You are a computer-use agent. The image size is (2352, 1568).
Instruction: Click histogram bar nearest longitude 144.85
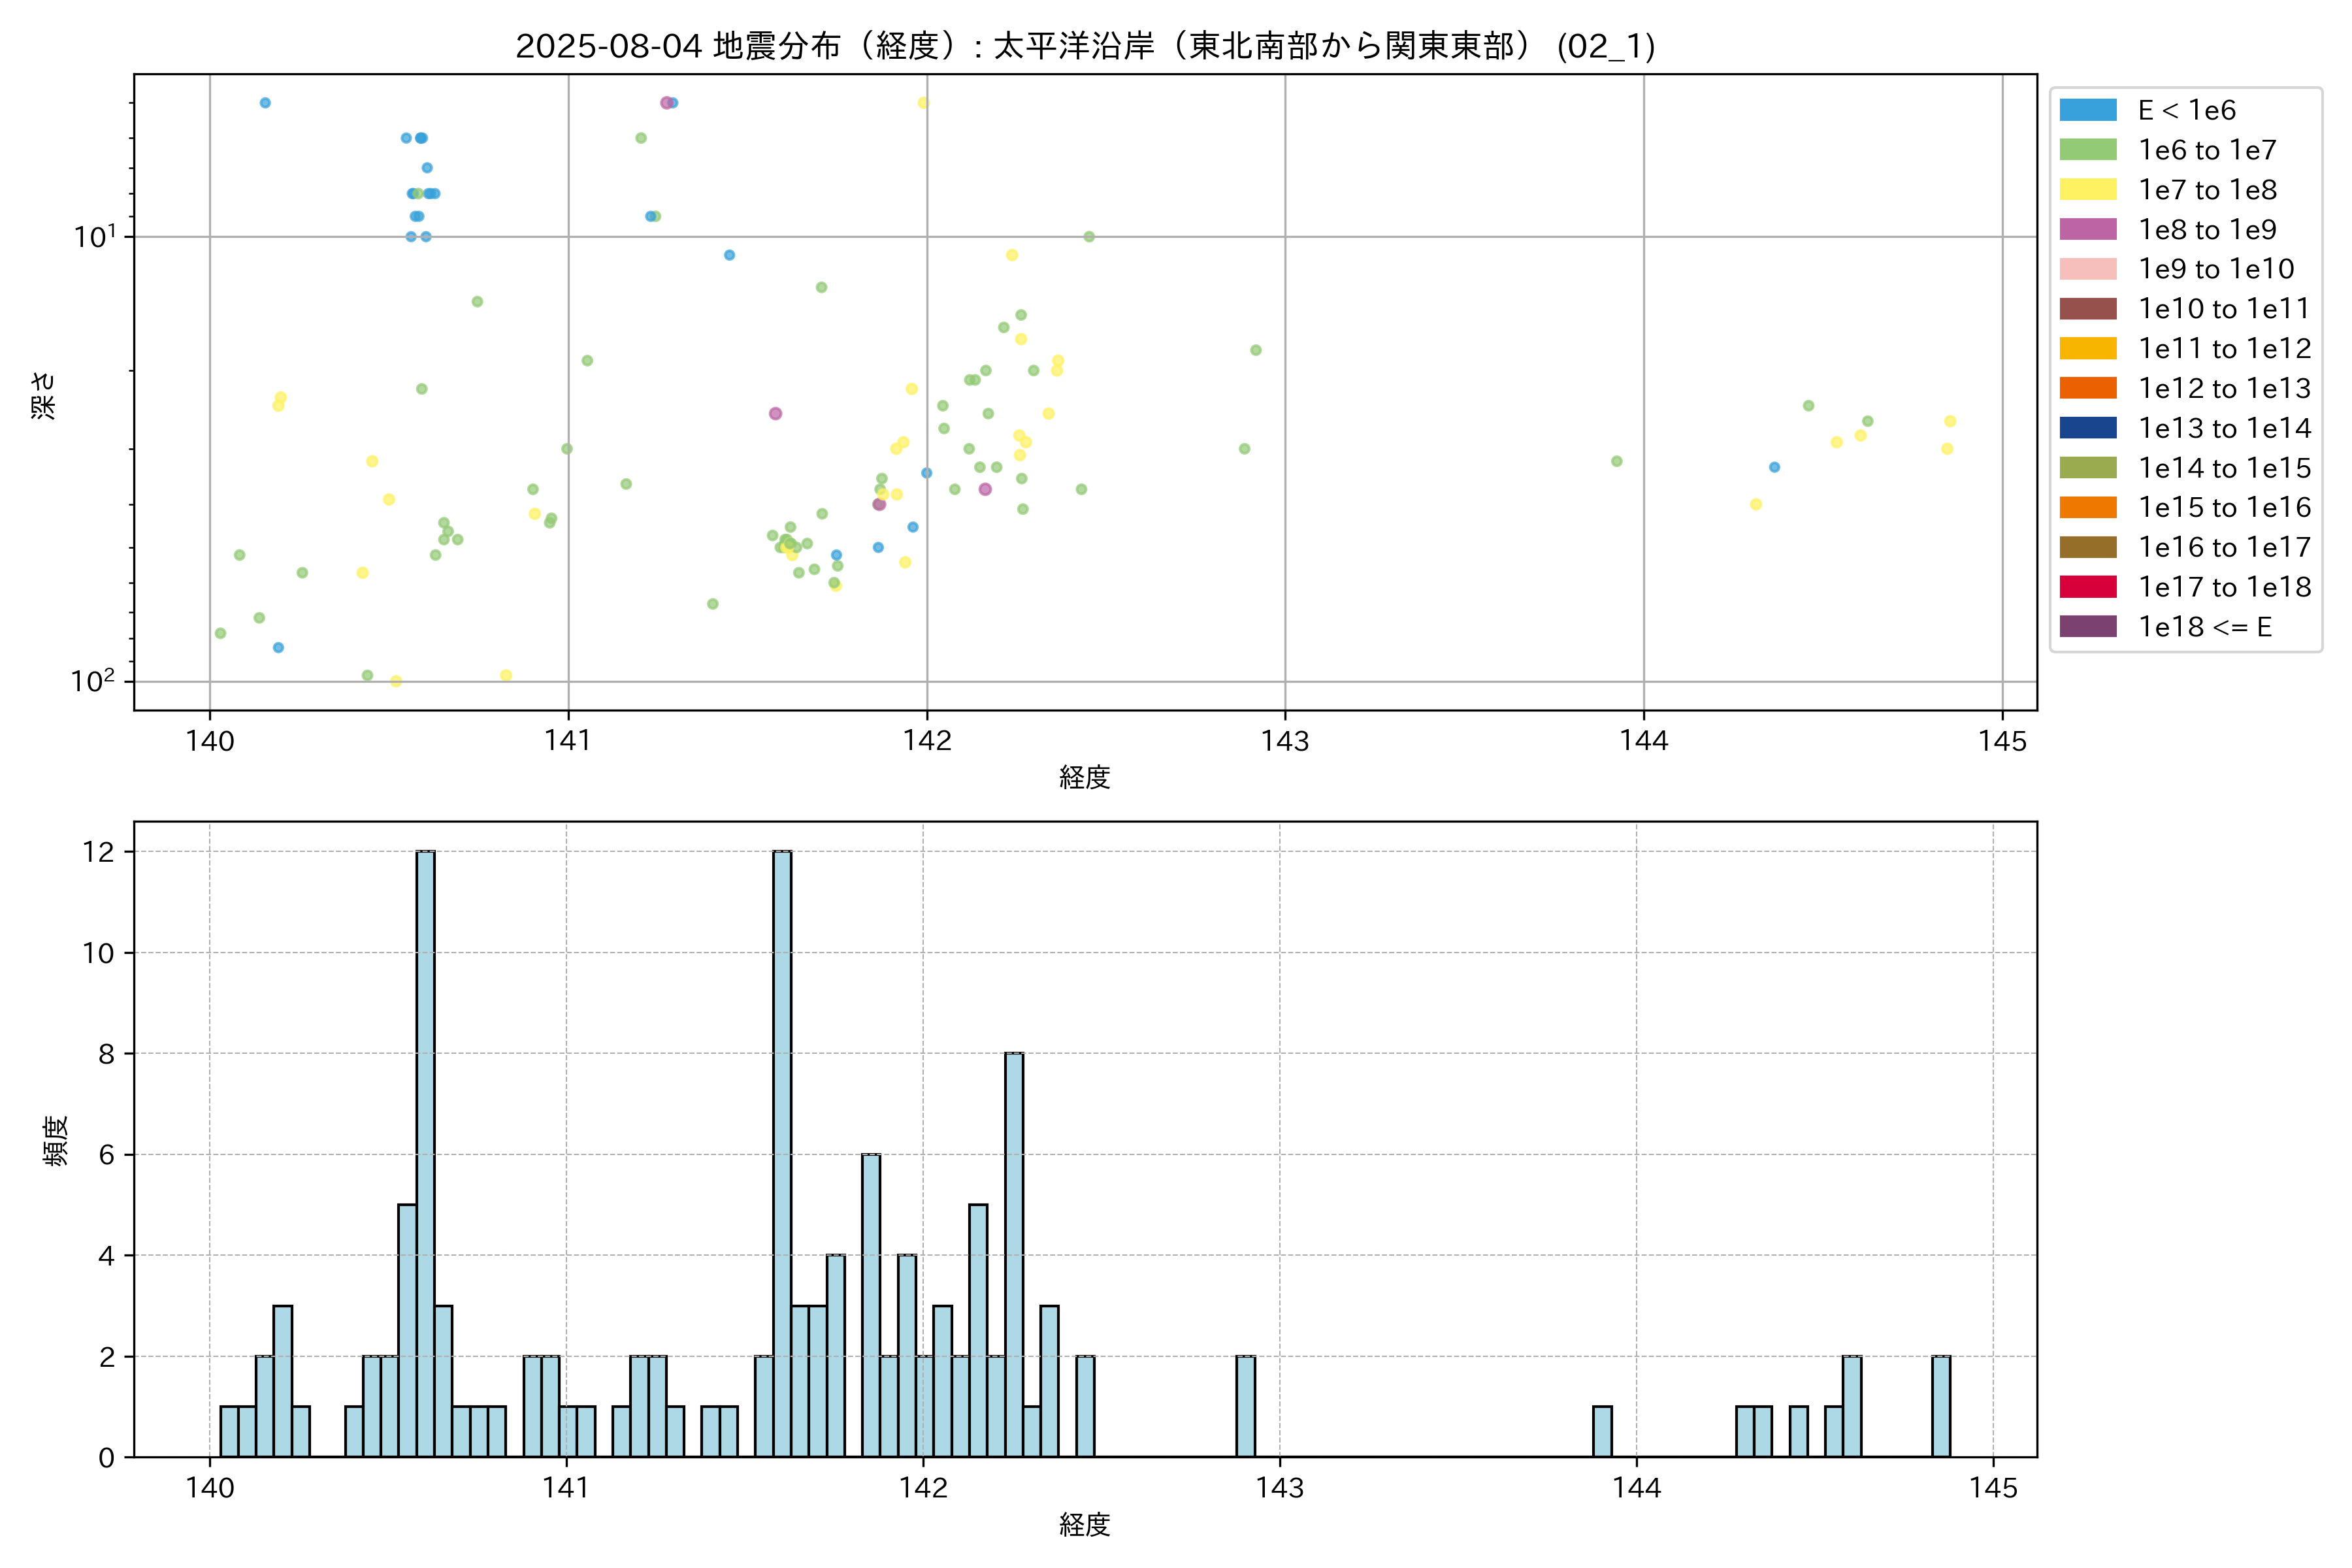point(1940,1406)
